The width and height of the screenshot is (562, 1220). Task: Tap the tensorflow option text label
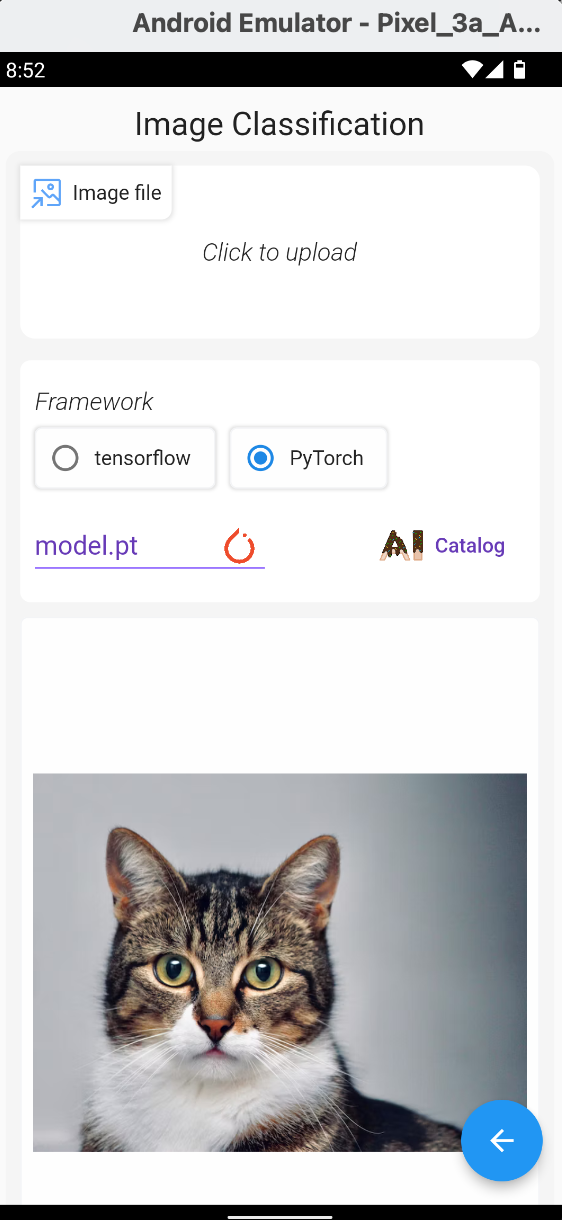point(142,459)
